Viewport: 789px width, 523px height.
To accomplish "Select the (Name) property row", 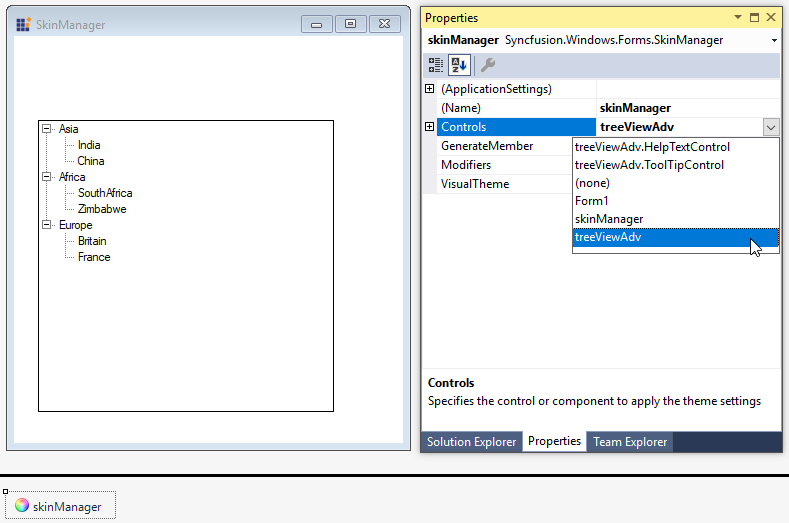I will pos(516,108).
